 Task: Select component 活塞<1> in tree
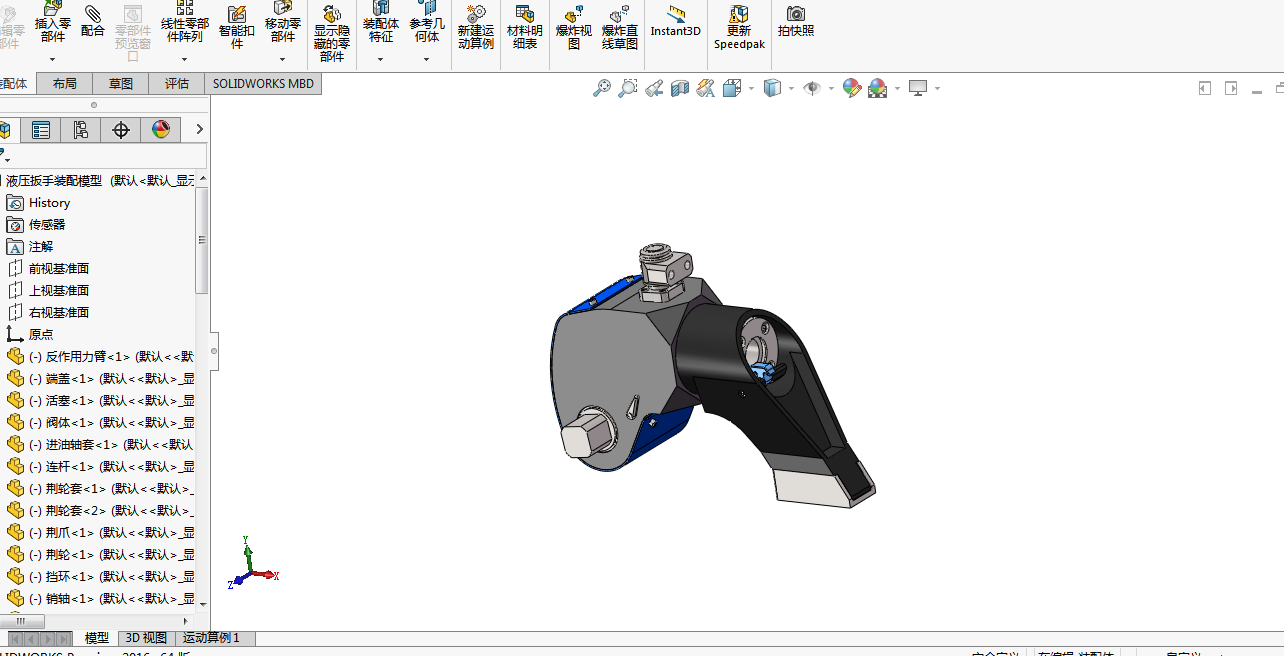100,400
